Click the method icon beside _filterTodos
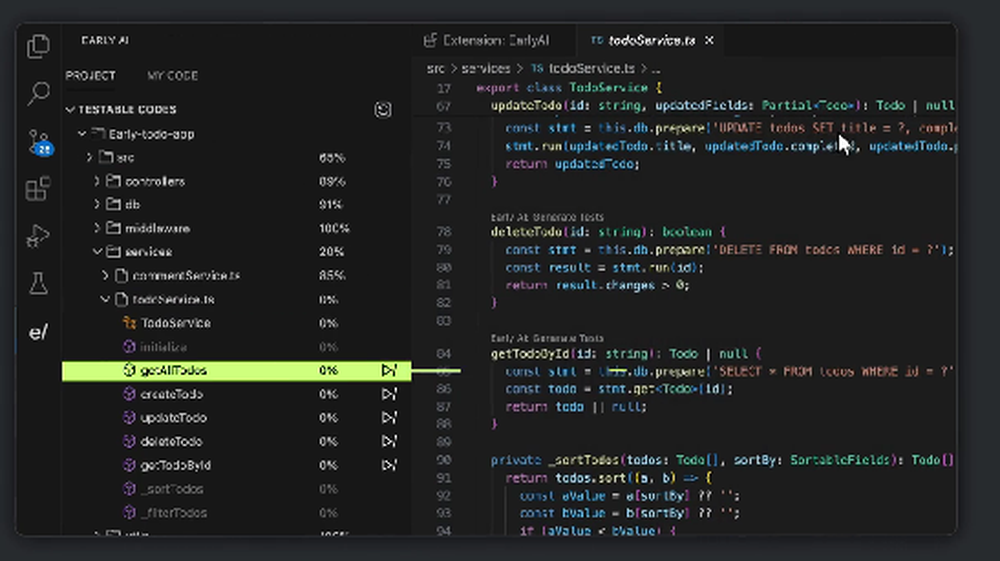The width and height of the screenshot is (1000, 561). point(129,513)
